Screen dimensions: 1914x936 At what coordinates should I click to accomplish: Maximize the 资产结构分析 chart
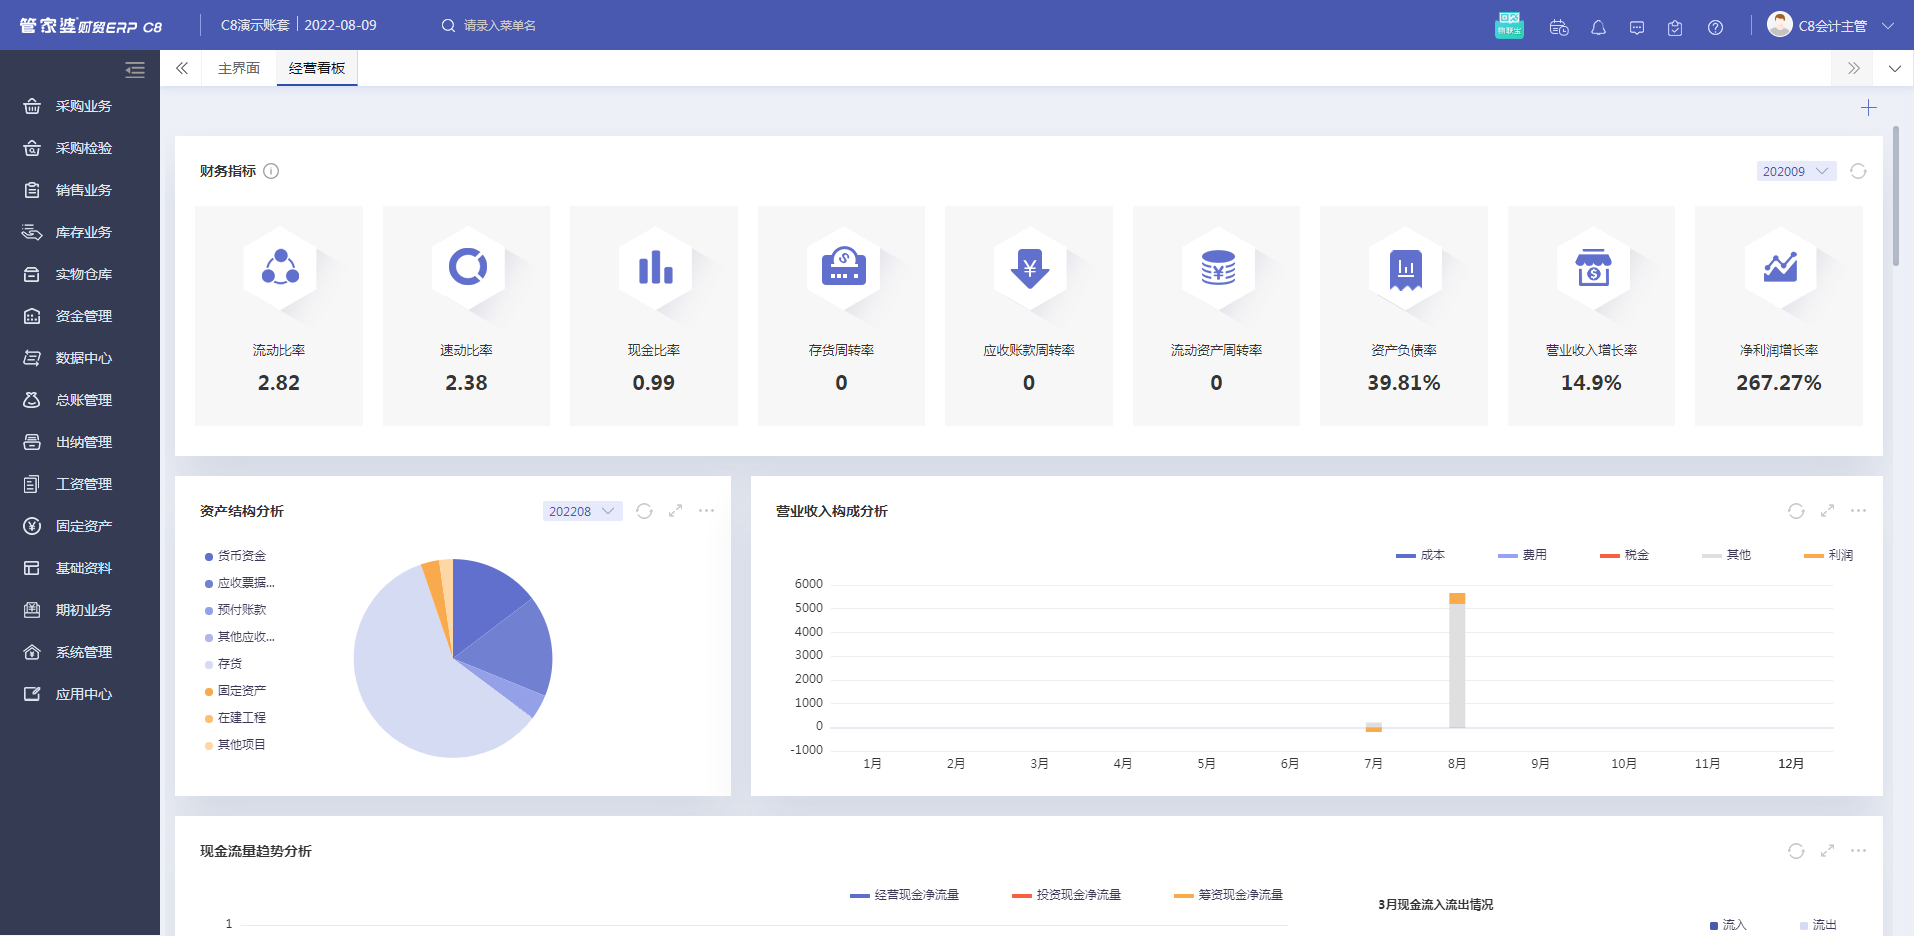click(675, 511)
